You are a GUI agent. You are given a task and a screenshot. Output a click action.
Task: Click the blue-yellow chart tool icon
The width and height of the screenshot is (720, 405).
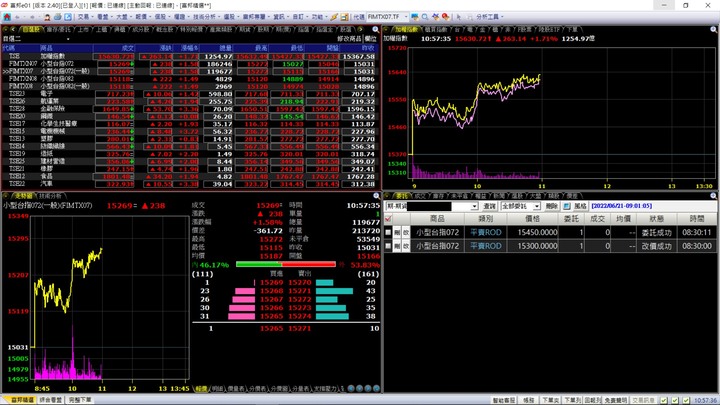pos(435,17)
